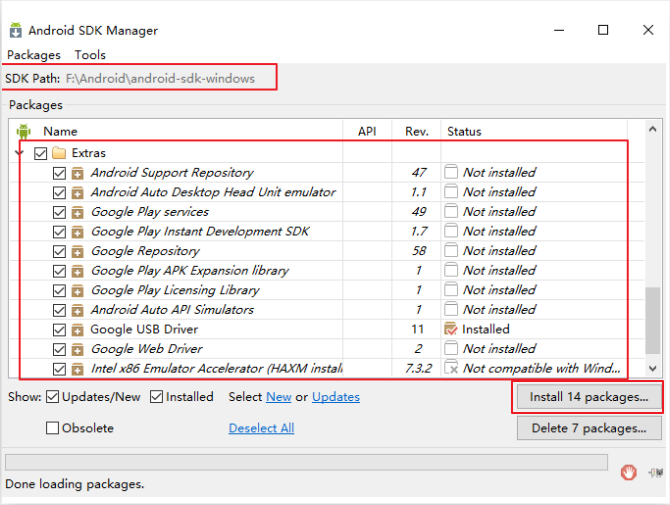Uncheck Google Web Driver checkbox

point(59,349)
